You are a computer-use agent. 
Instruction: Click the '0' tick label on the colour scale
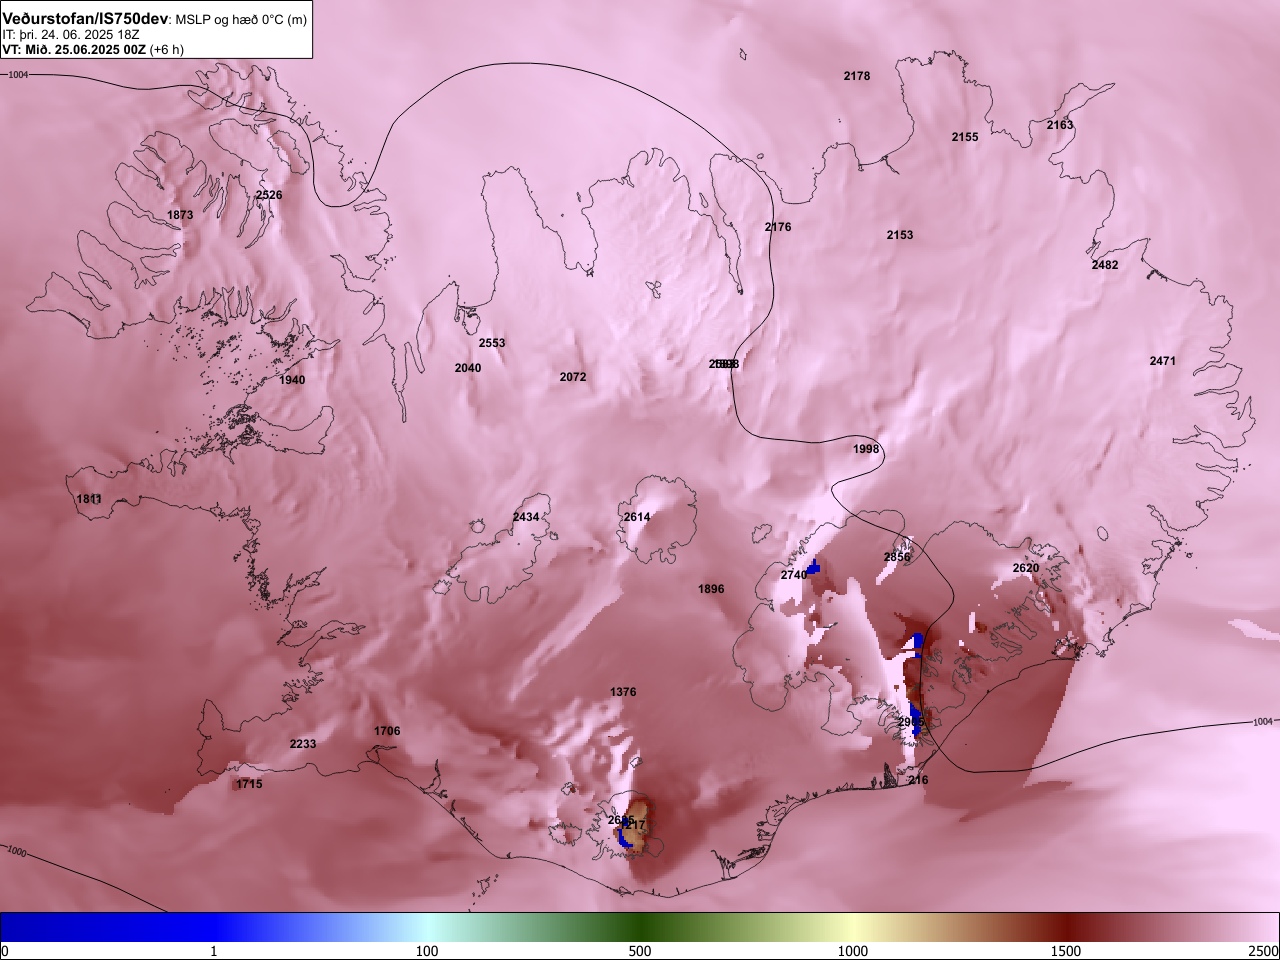tap(5, 950)
